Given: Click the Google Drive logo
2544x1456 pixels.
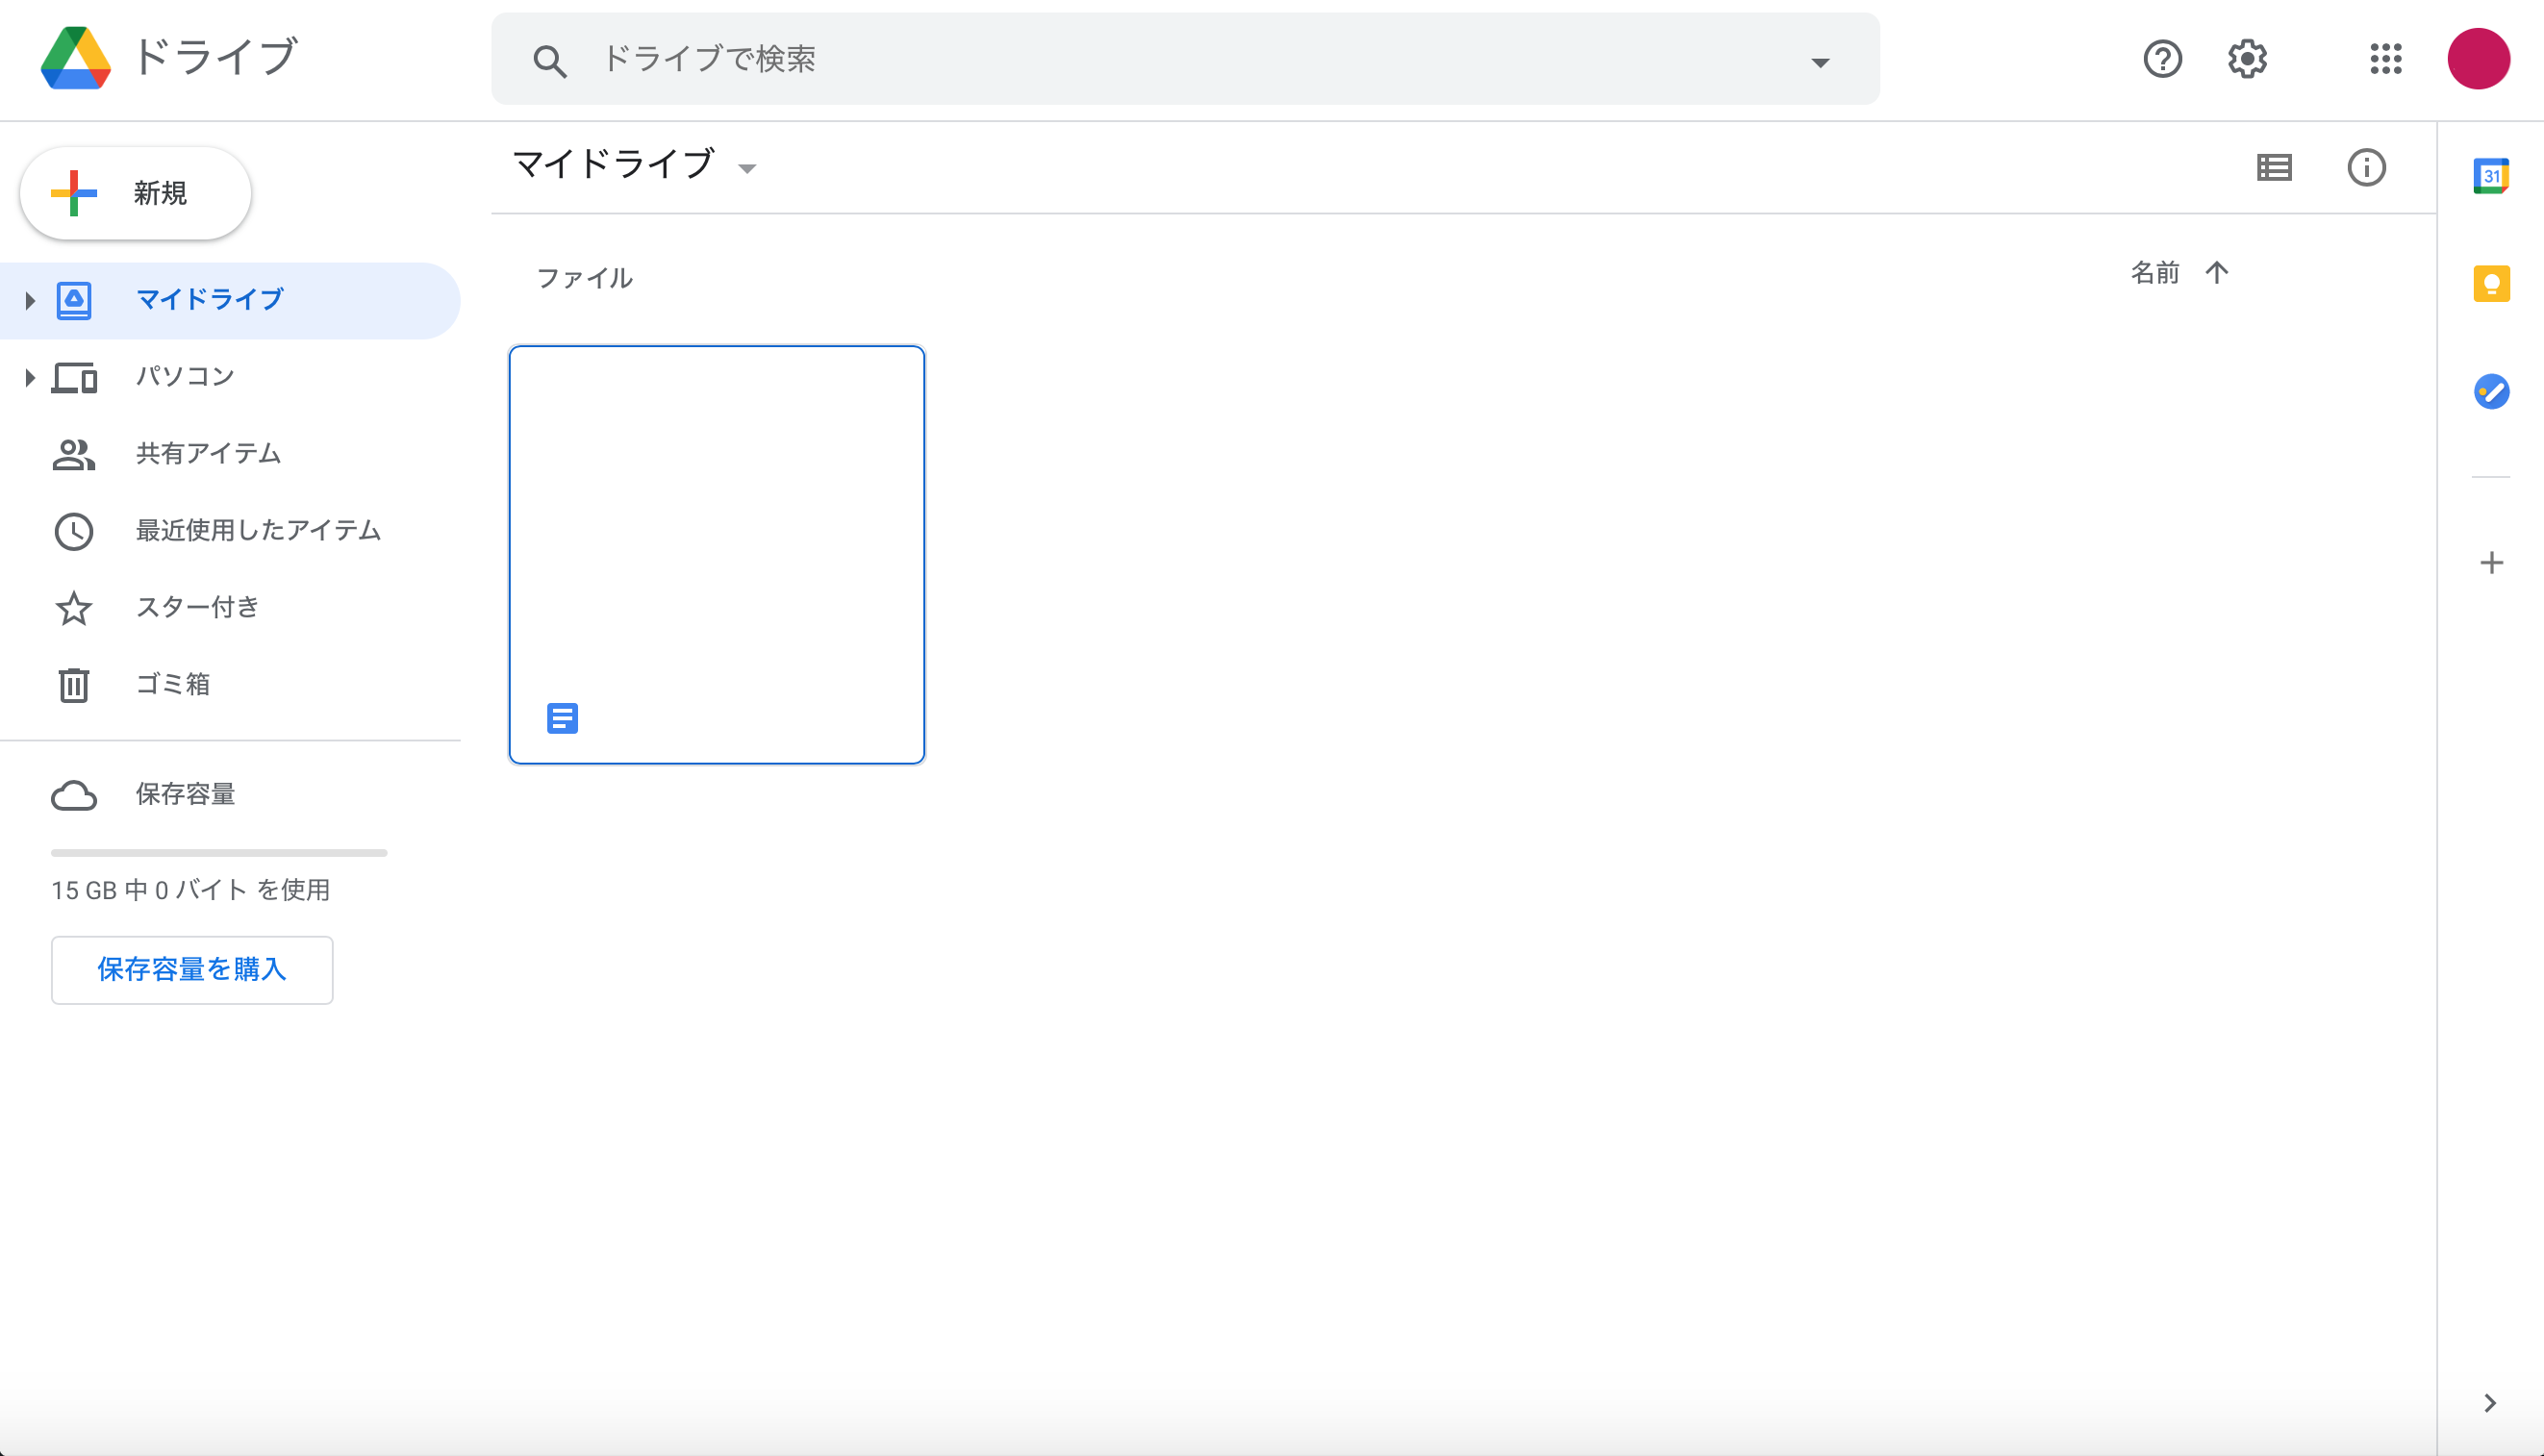Looking at the screenshot, I should coord(76,58).
